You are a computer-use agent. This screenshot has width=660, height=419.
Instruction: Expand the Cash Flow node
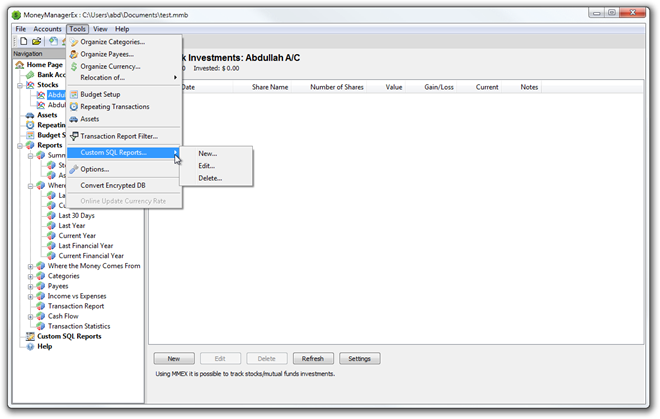point(30,317)
